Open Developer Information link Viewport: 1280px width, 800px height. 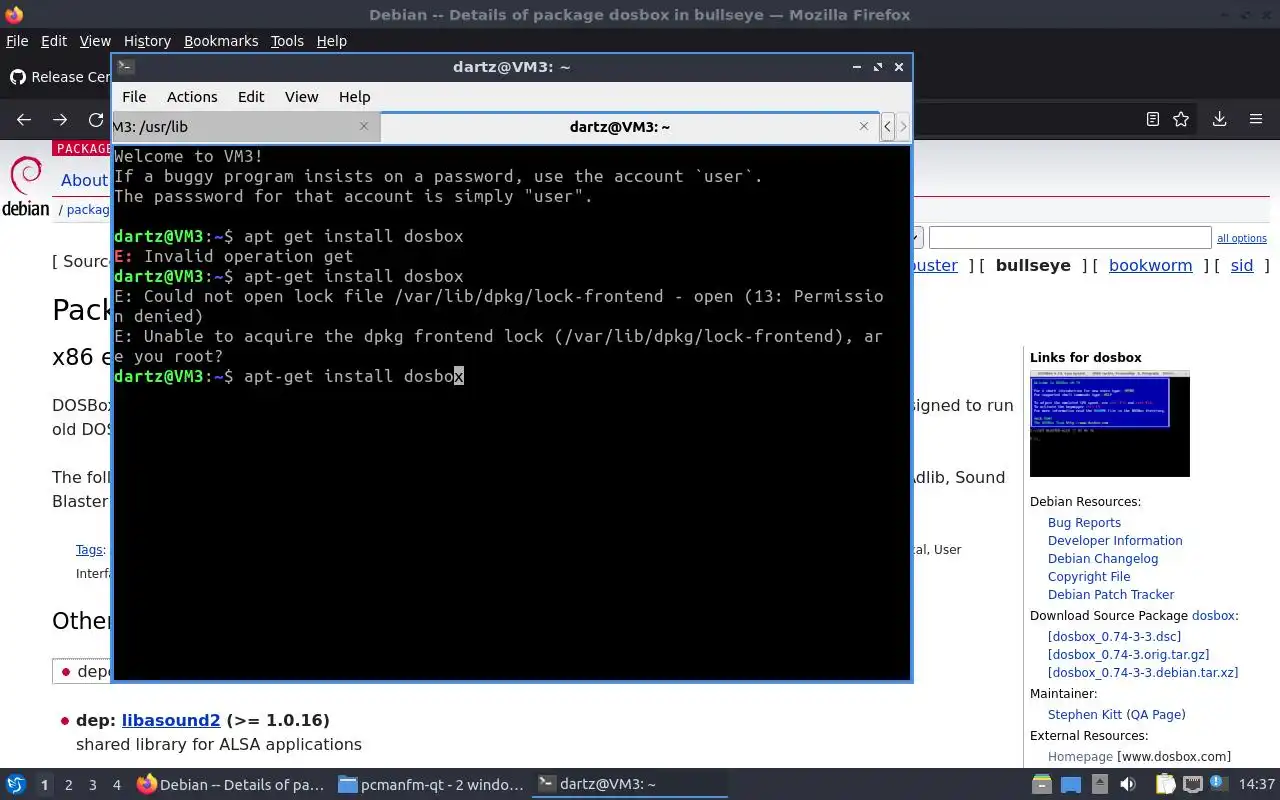1115,541
